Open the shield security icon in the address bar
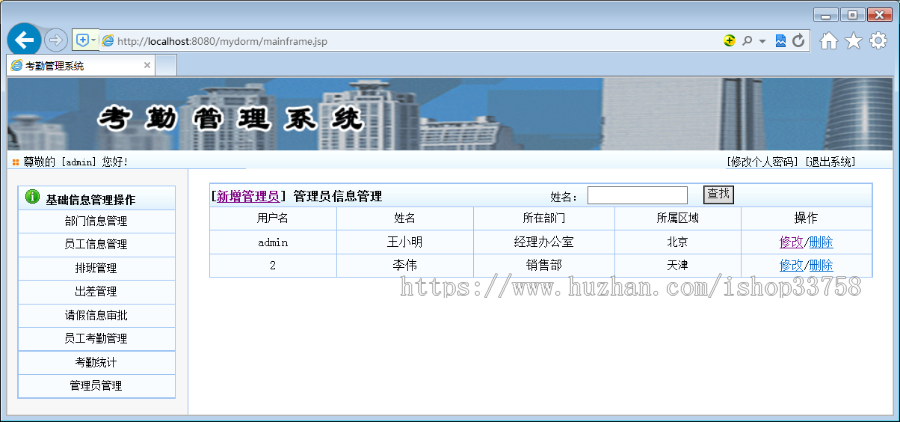This screenshot has height=422, width=900. click(x=83, y=40)
